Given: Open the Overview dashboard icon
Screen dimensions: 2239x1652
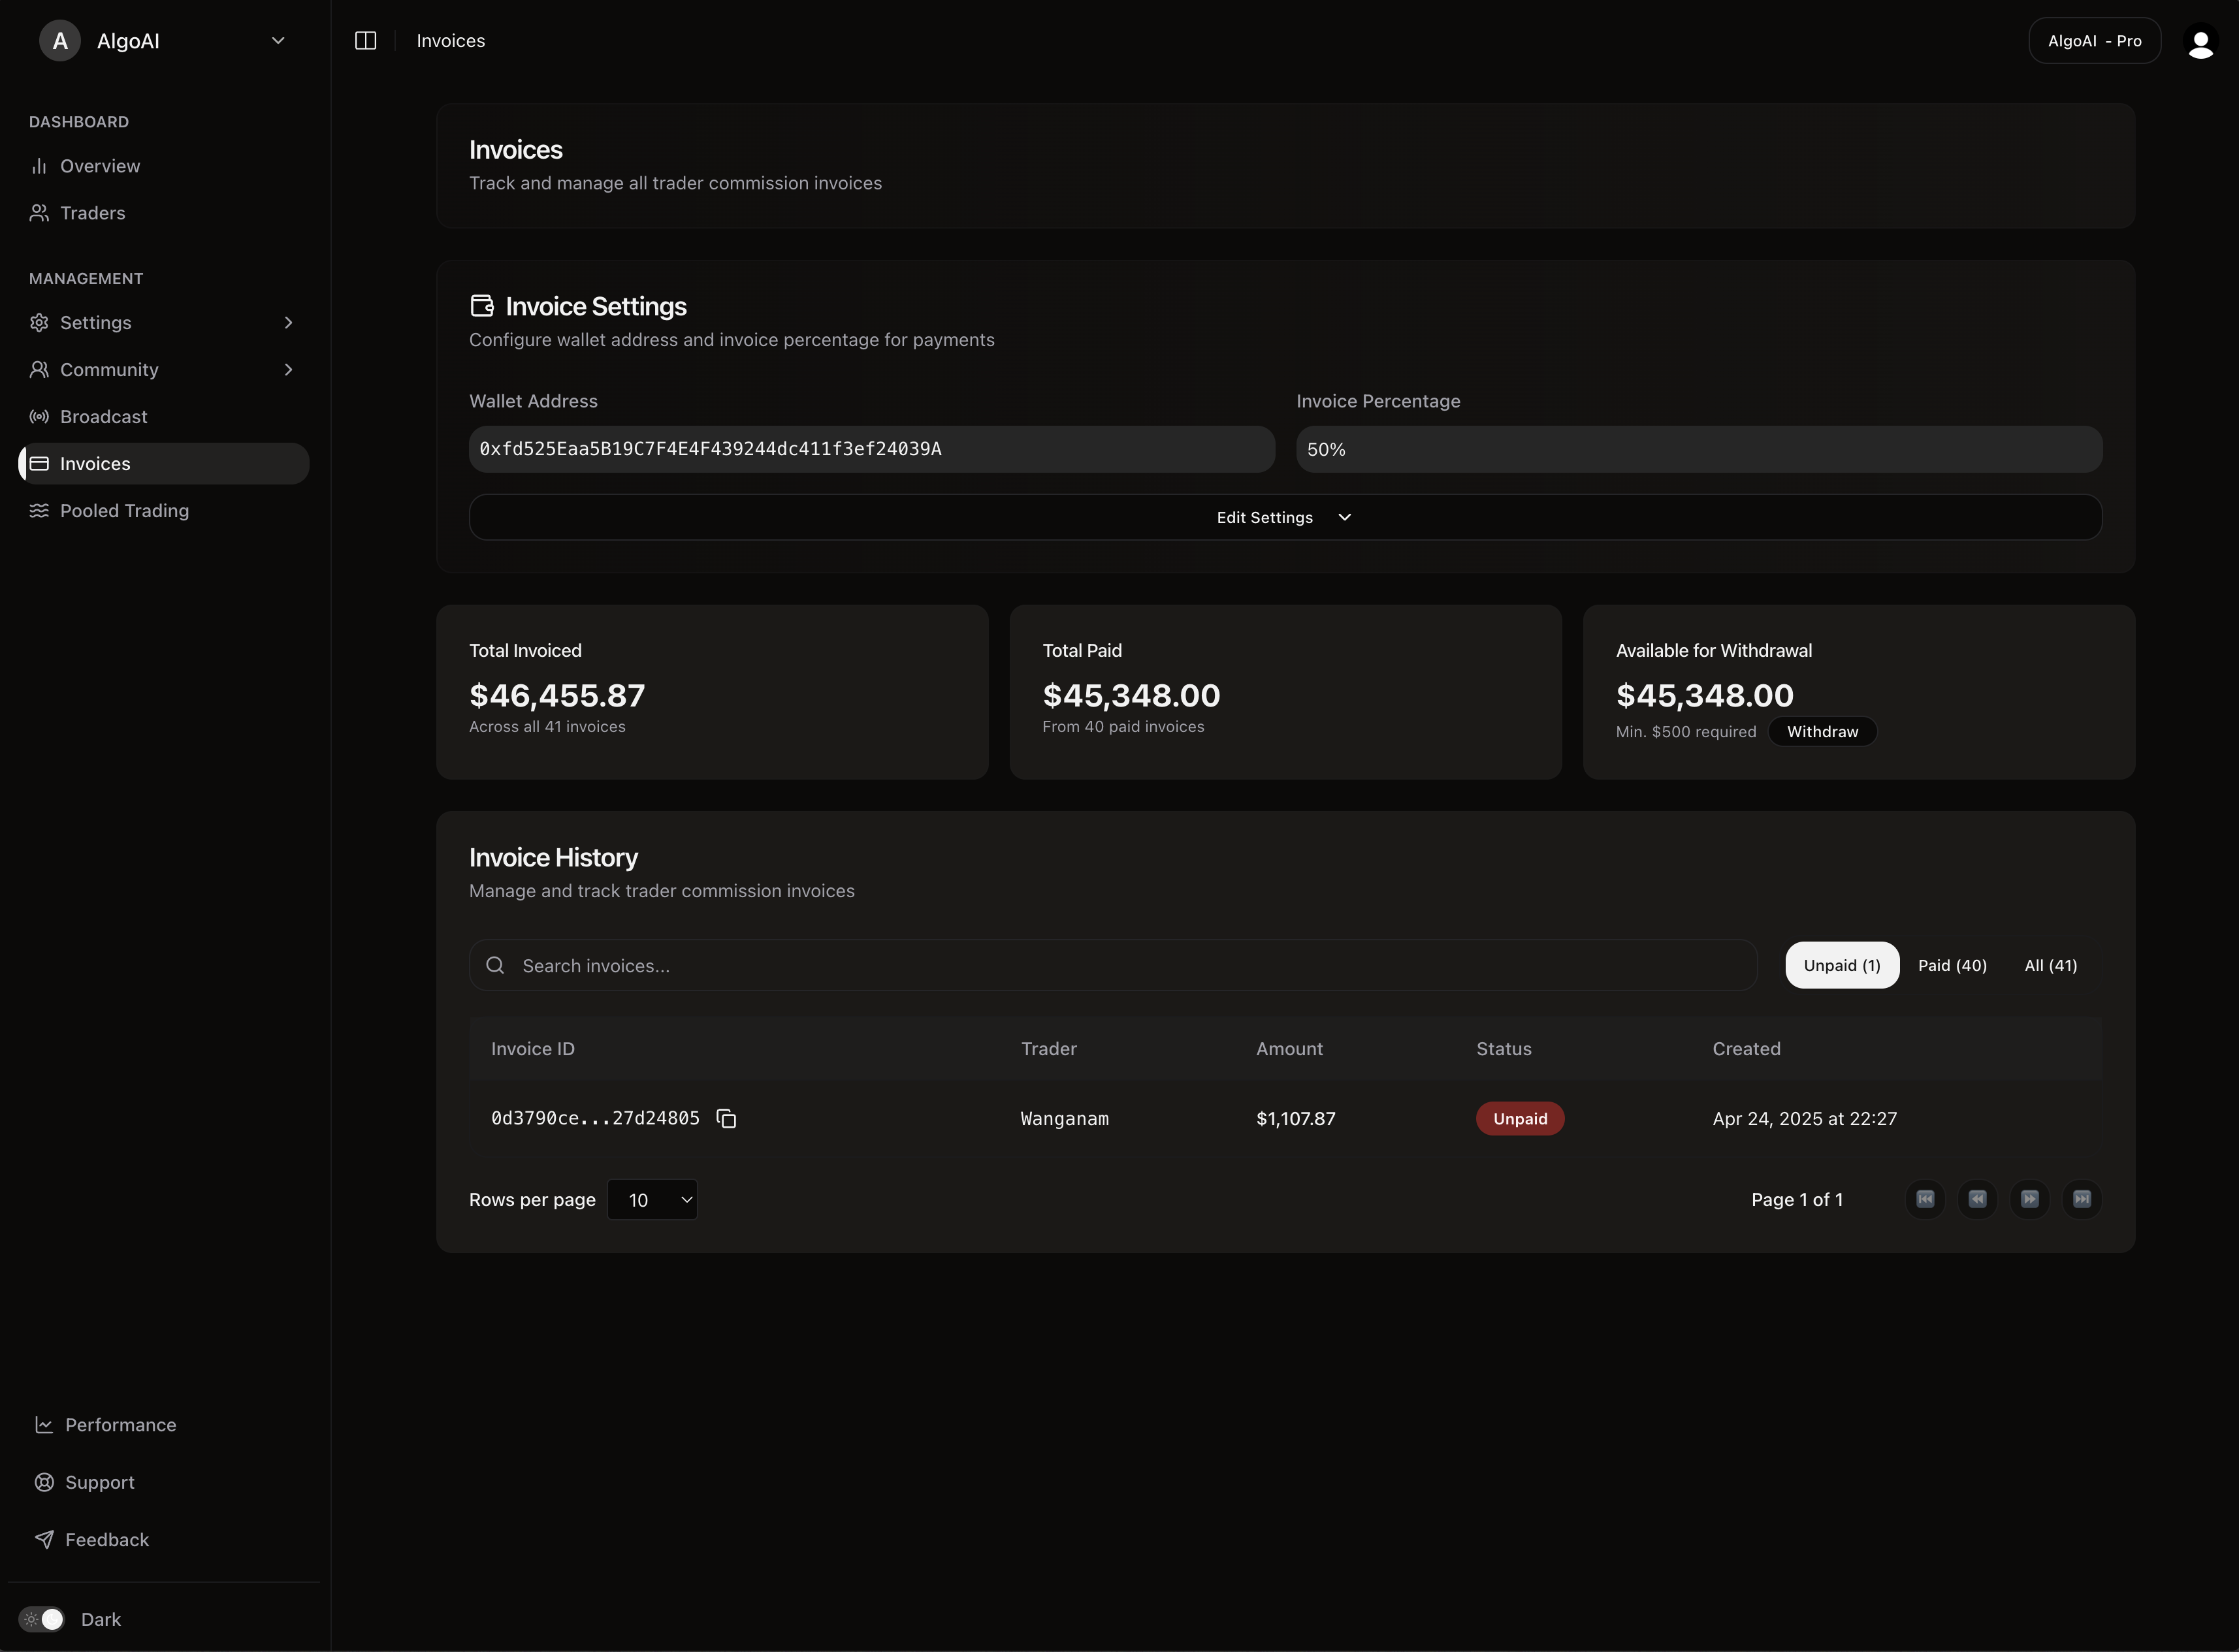Looking at the screenshot, I should coord(39,166).
